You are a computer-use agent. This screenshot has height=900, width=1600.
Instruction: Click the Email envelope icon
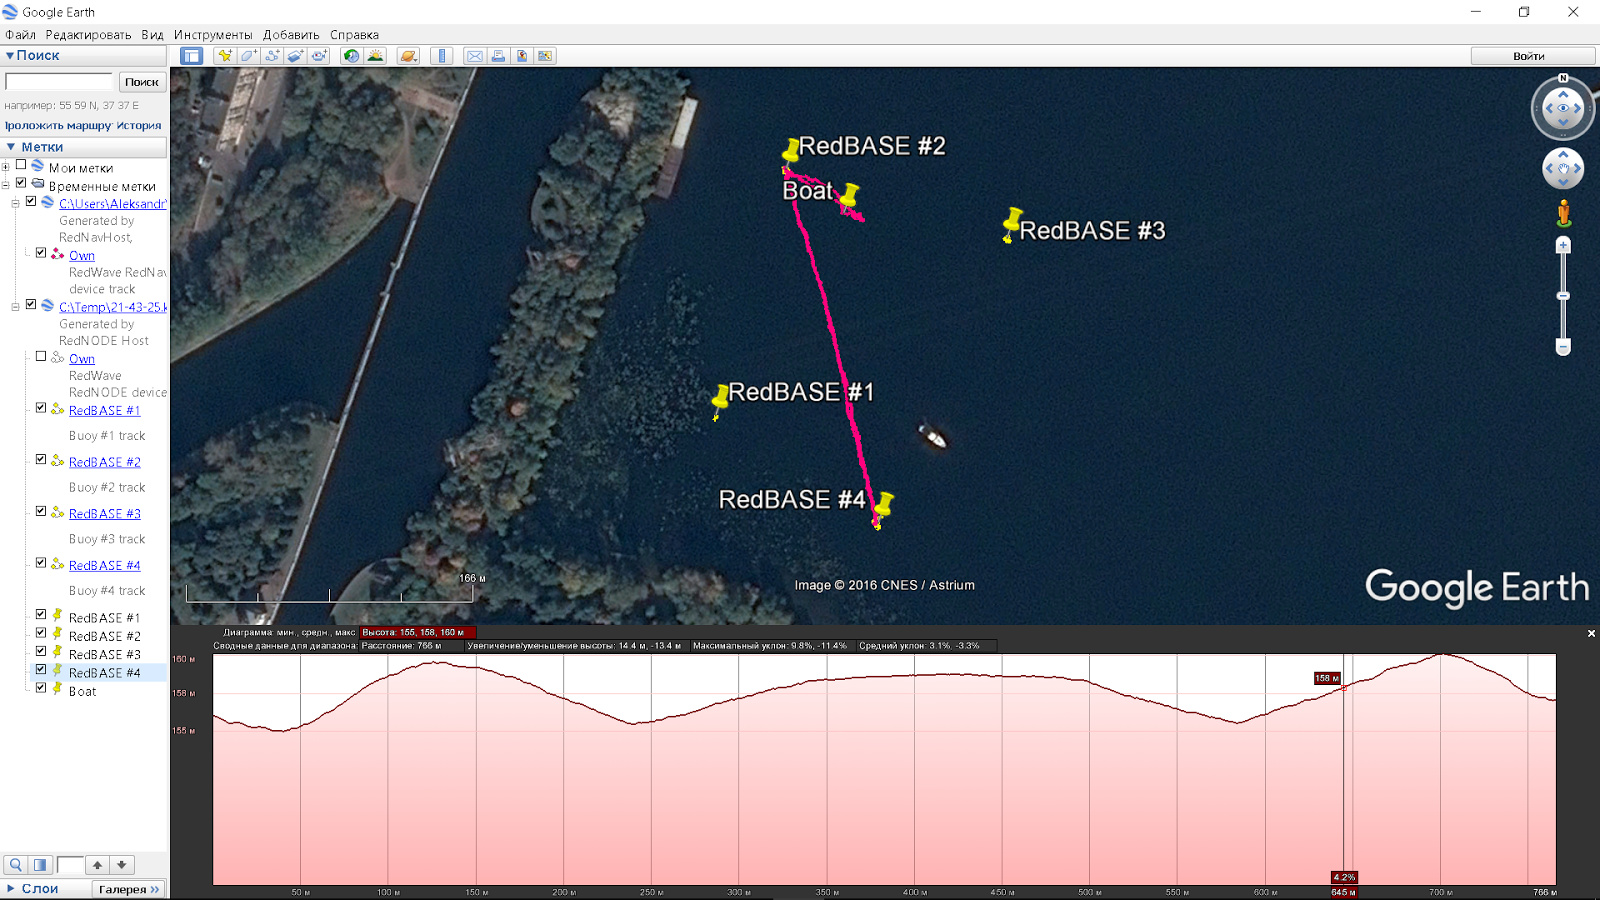click(475, 56)
